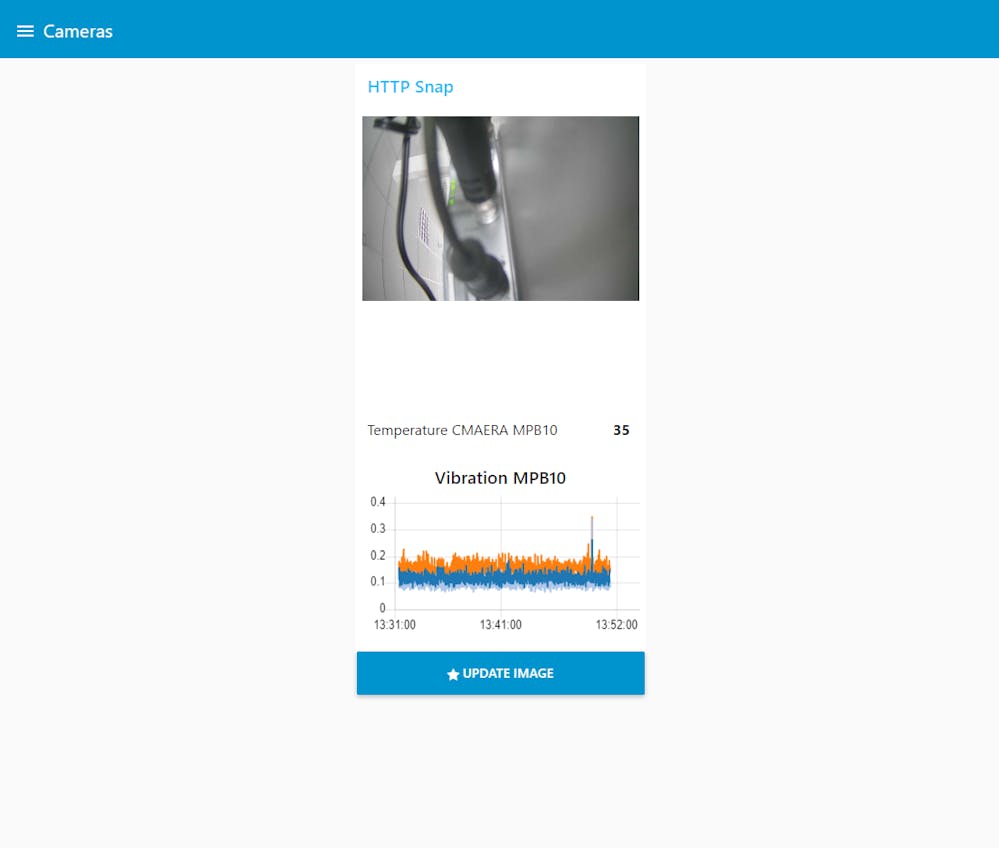
Task: Select the temperature value 35
Action: tap(621, 430)
